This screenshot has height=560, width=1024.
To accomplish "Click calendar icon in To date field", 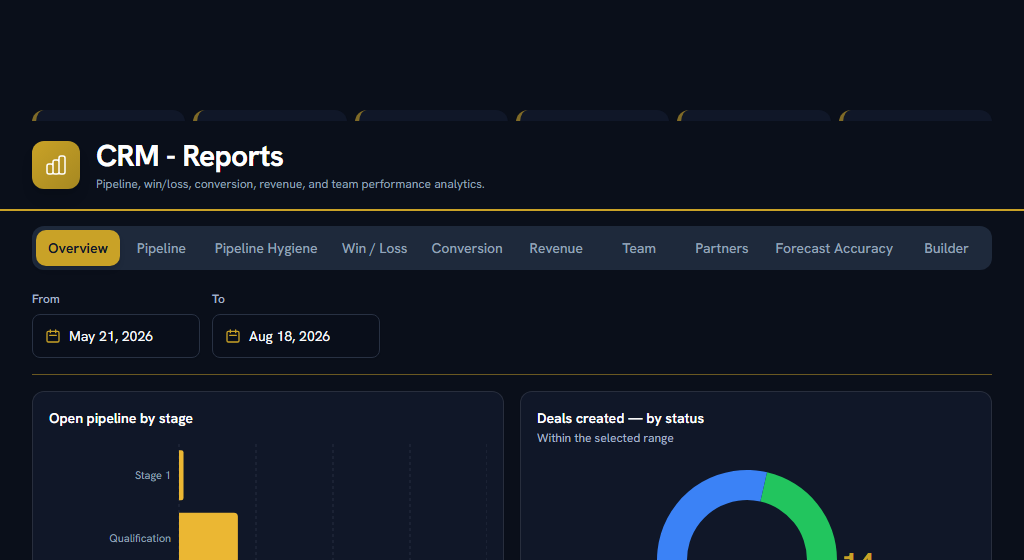I will point(232,336).
